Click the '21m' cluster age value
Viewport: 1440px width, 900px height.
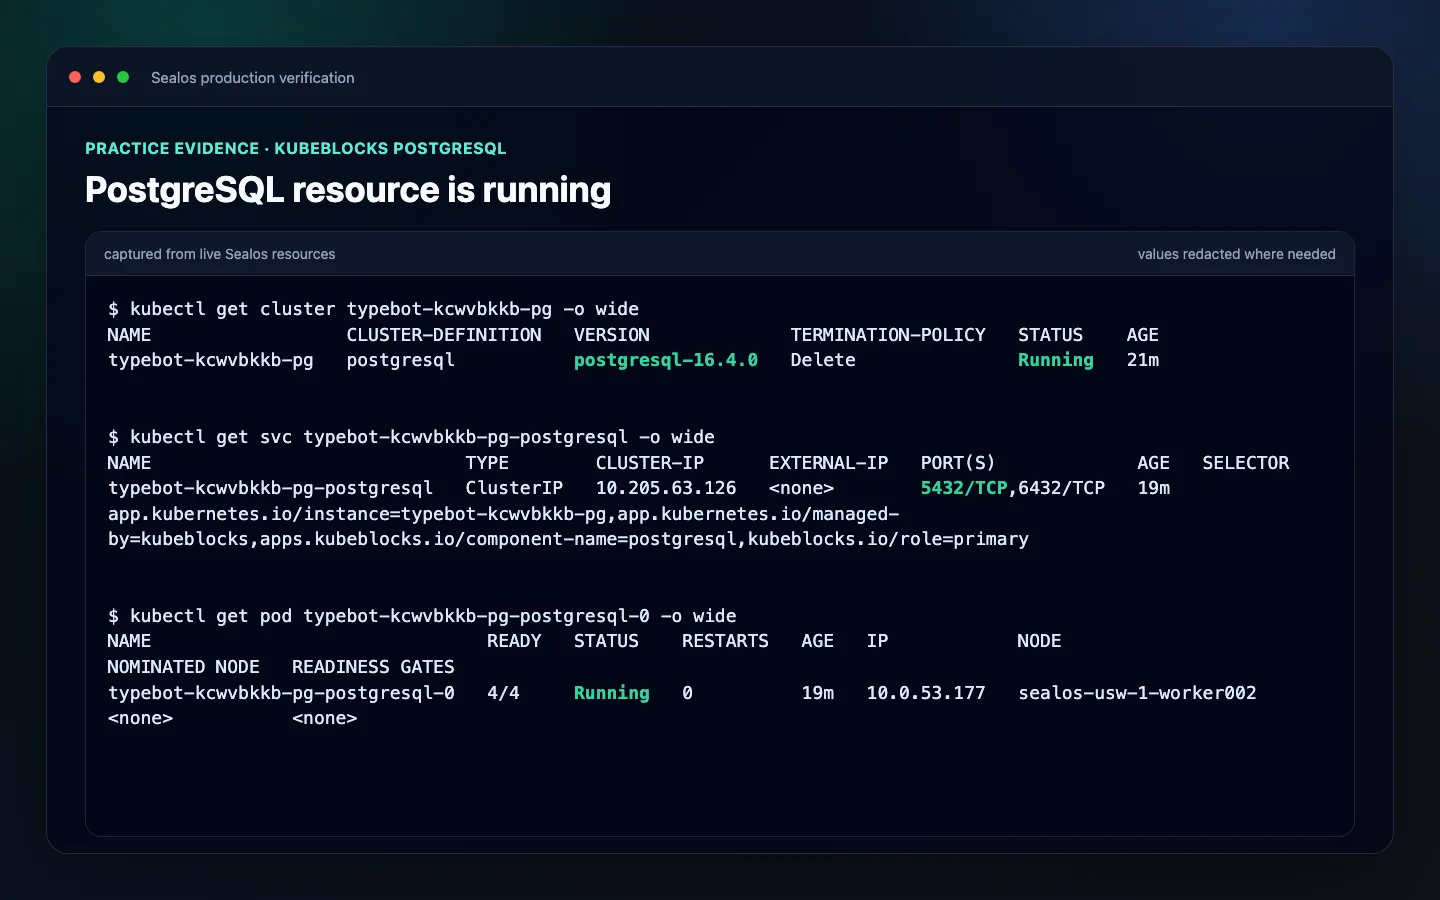(x=1143, y=360)
